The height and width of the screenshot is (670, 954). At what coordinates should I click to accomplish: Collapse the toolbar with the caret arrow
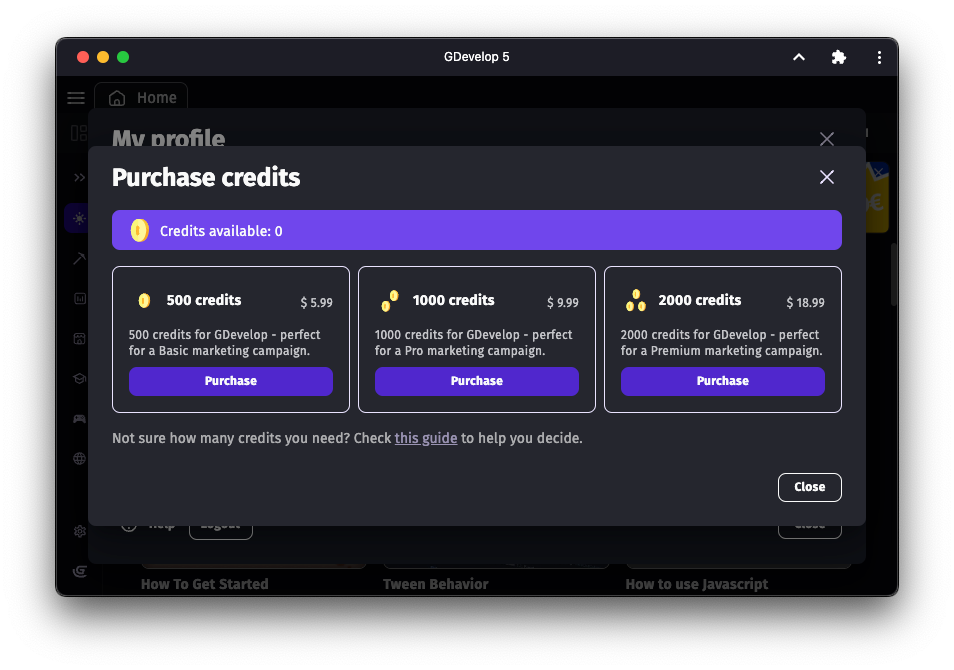tap(798, 57)
